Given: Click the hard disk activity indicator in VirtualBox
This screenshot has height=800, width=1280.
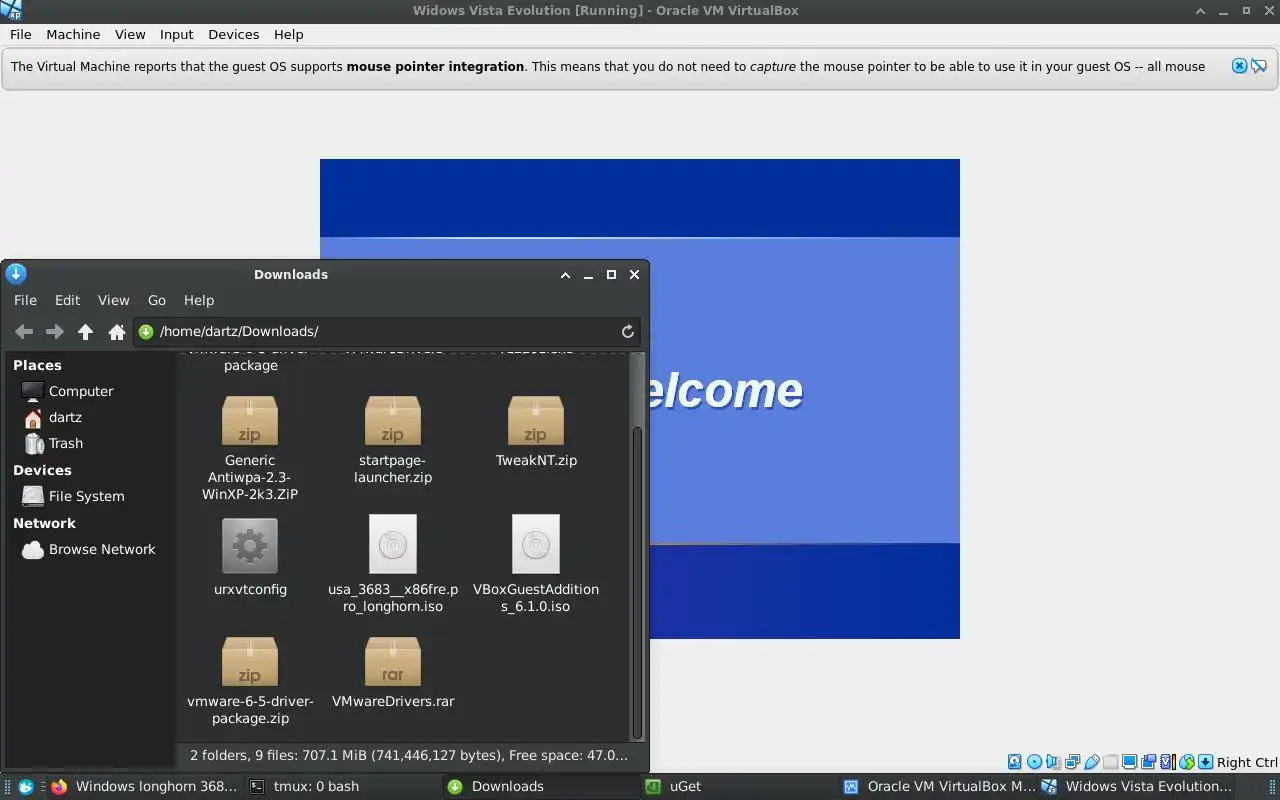Looking at the screenshot, I should [1015, 762].
